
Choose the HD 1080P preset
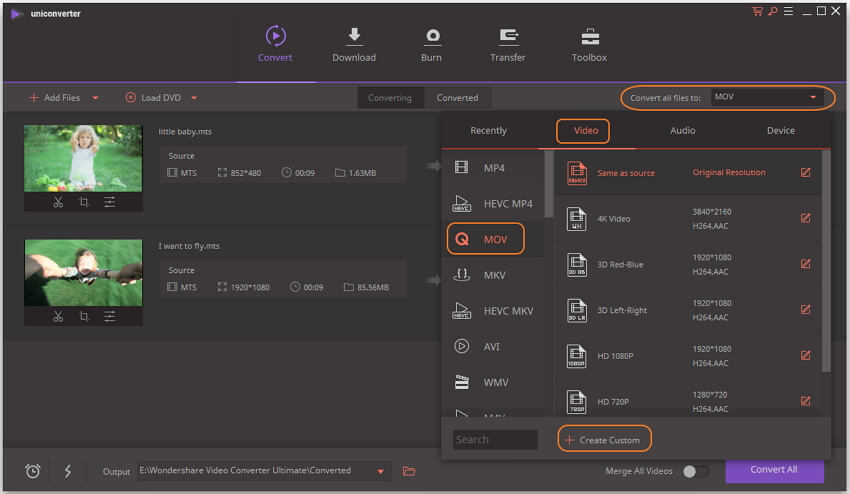[688, 356]
